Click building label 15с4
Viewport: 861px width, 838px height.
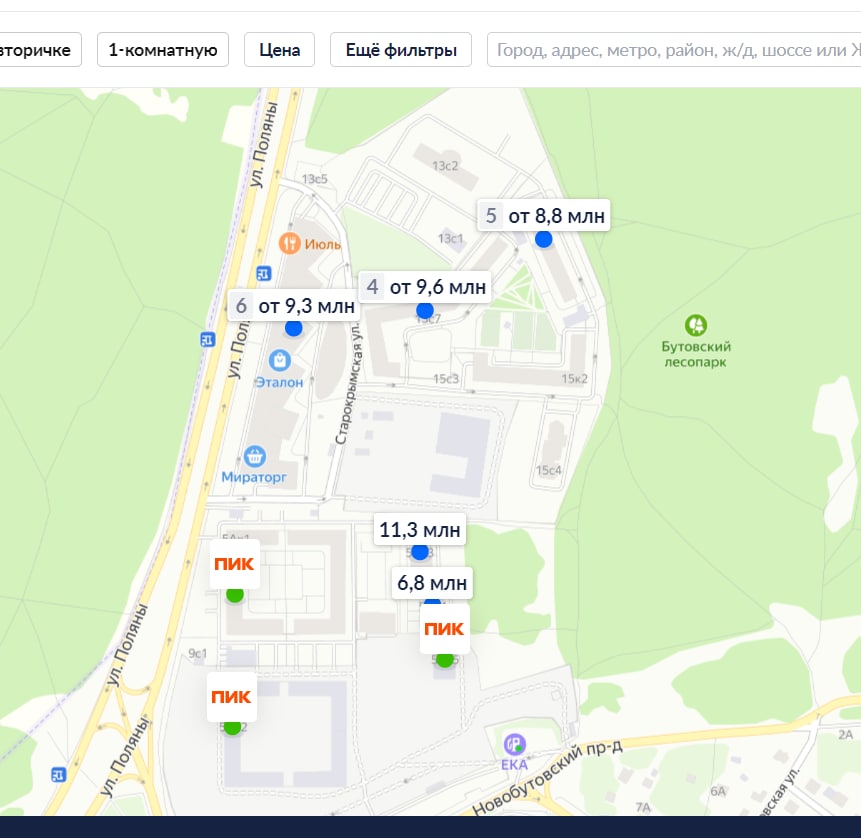549,470
